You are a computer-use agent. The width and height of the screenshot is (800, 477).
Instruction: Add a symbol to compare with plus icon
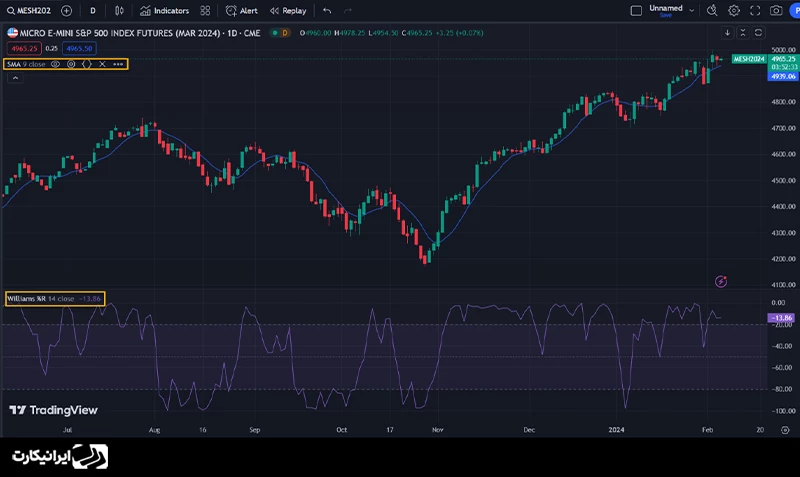(x=66, y=10)
